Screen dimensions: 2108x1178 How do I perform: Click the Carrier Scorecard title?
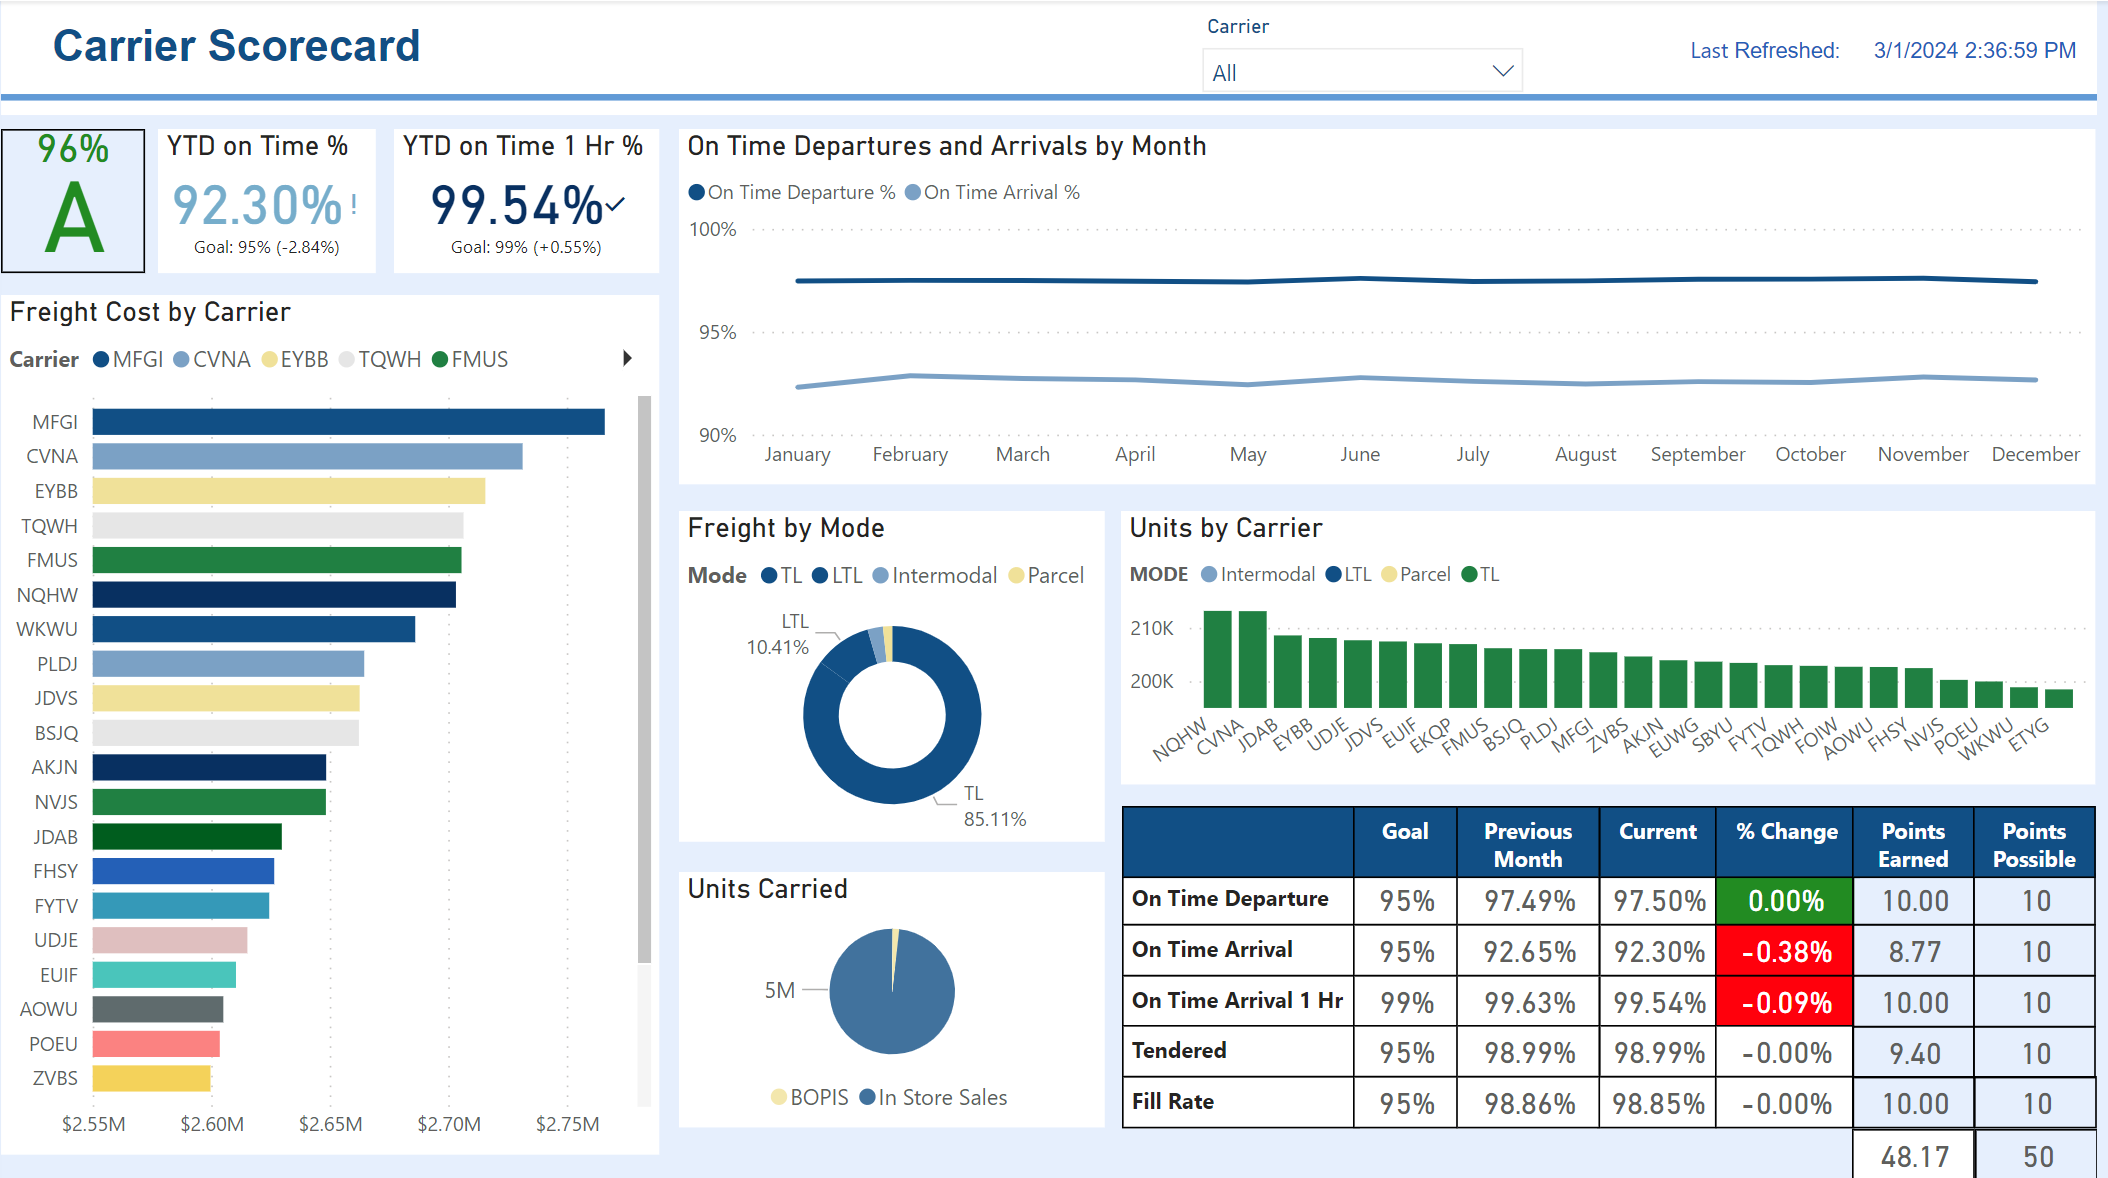pyautogui.click(x=236, y=46)
